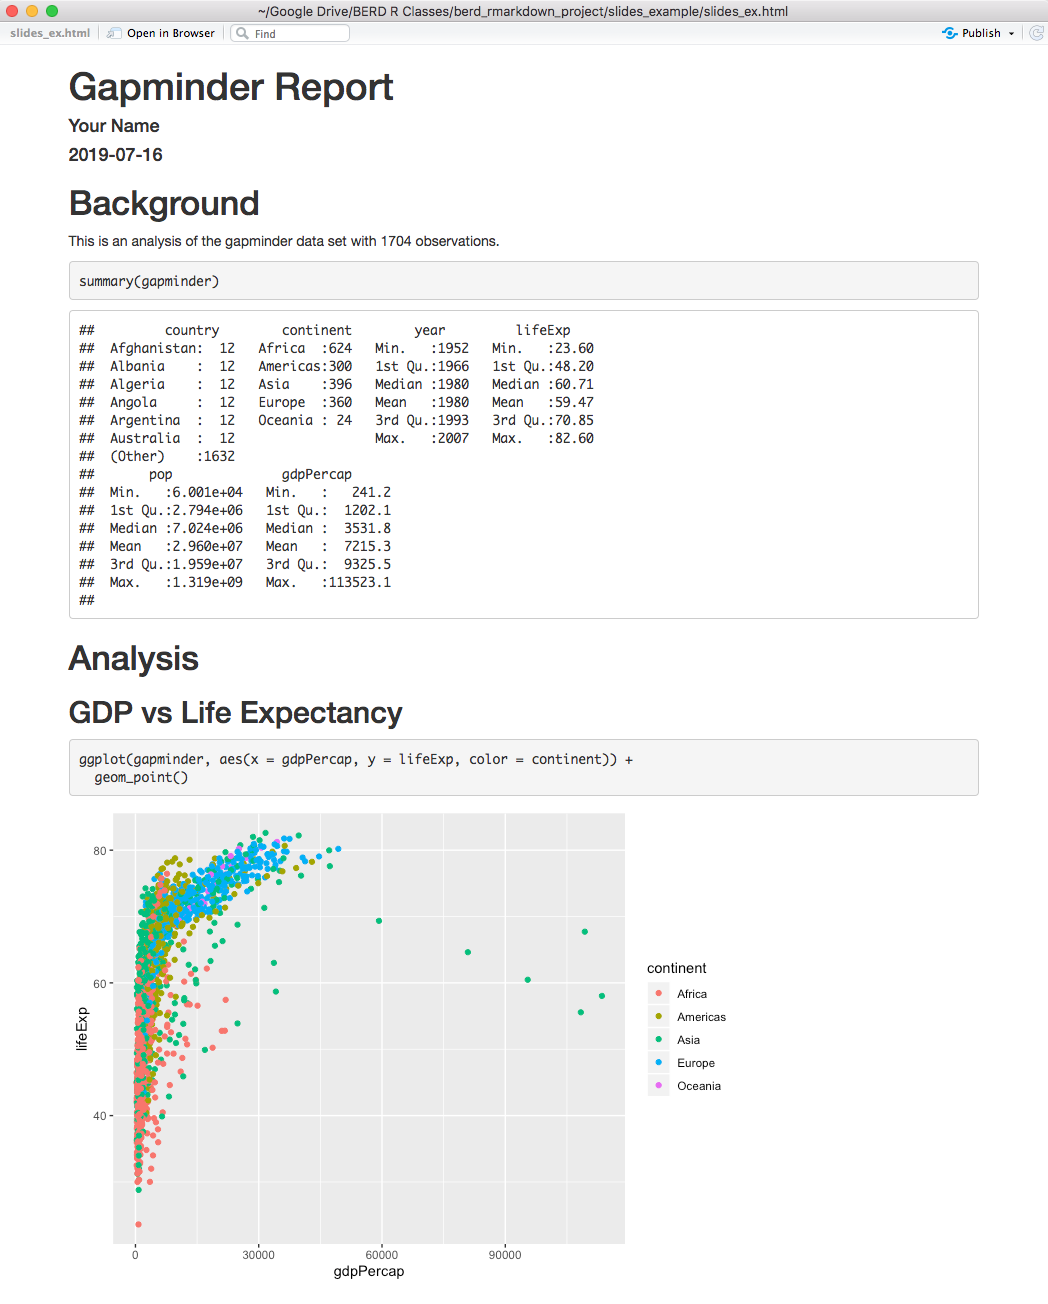Click the green maximize window button
Screen dimensions: 1048x1304
[52, 11]
